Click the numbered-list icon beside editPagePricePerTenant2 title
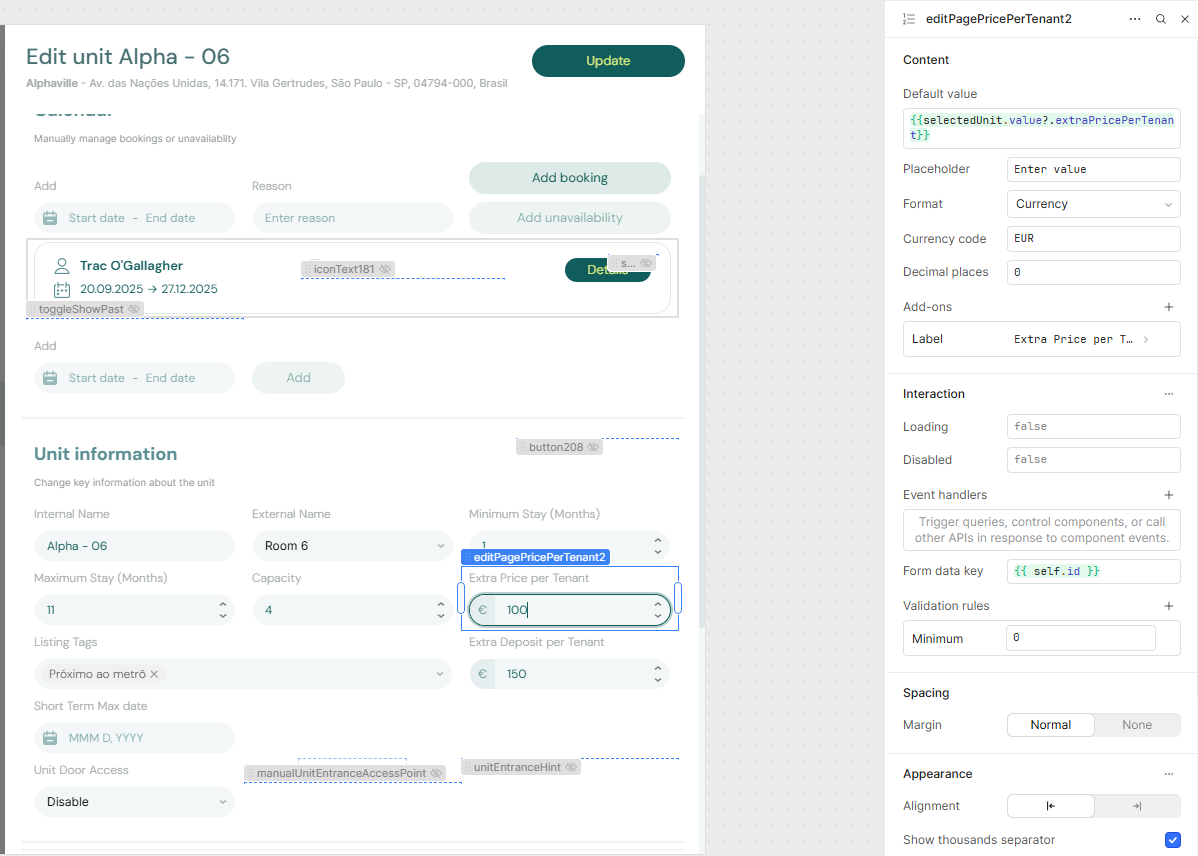Screen dimensions: 1198x856 pyautogui.click(x=908, y=18)
